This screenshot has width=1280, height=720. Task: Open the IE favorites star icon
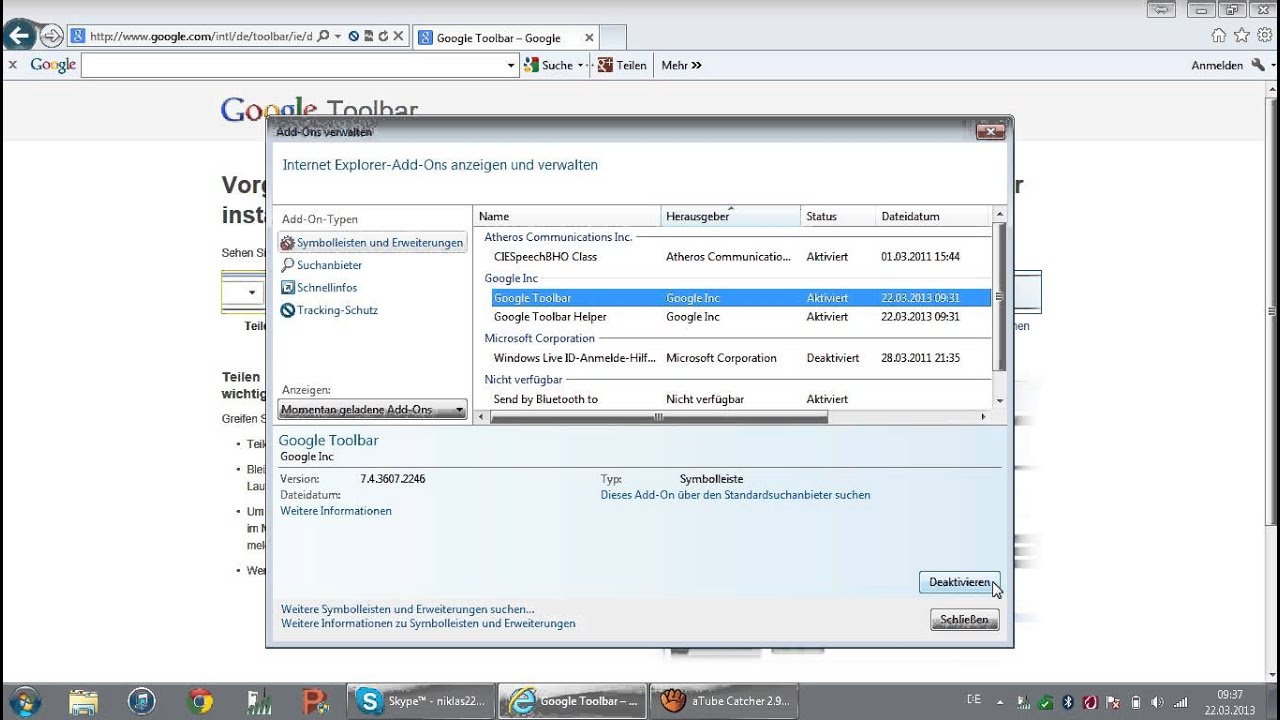click(1241, 36)
